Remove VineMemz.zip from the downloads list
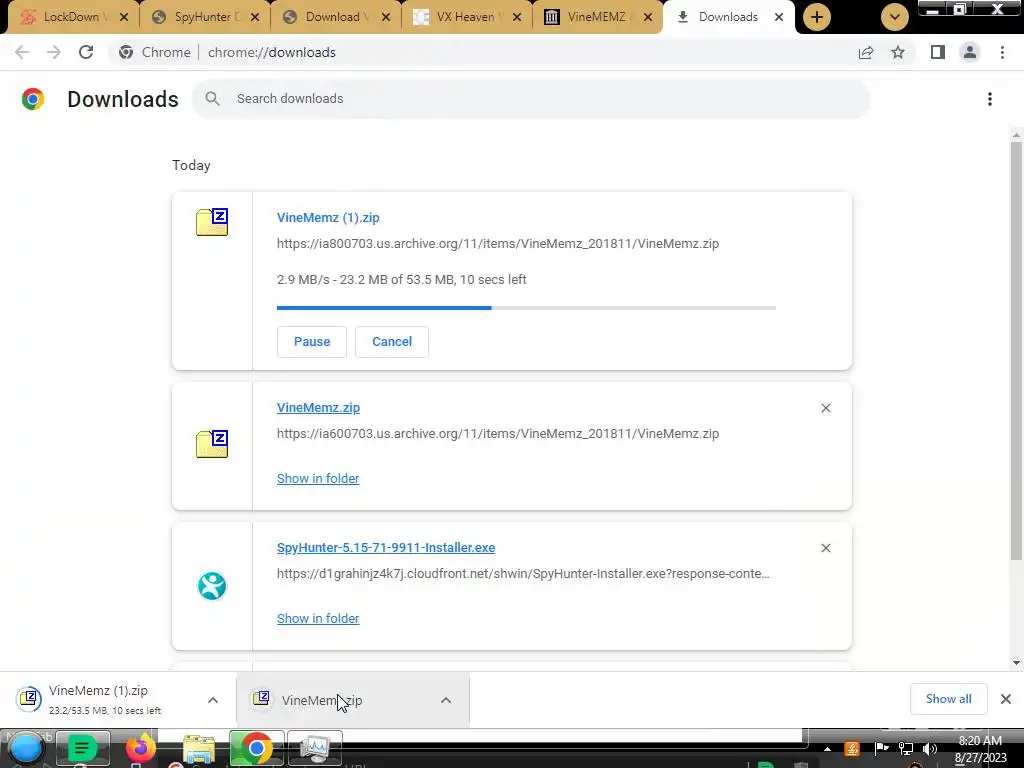Viewport: 1024px width, 768px height. coord(825,408)
